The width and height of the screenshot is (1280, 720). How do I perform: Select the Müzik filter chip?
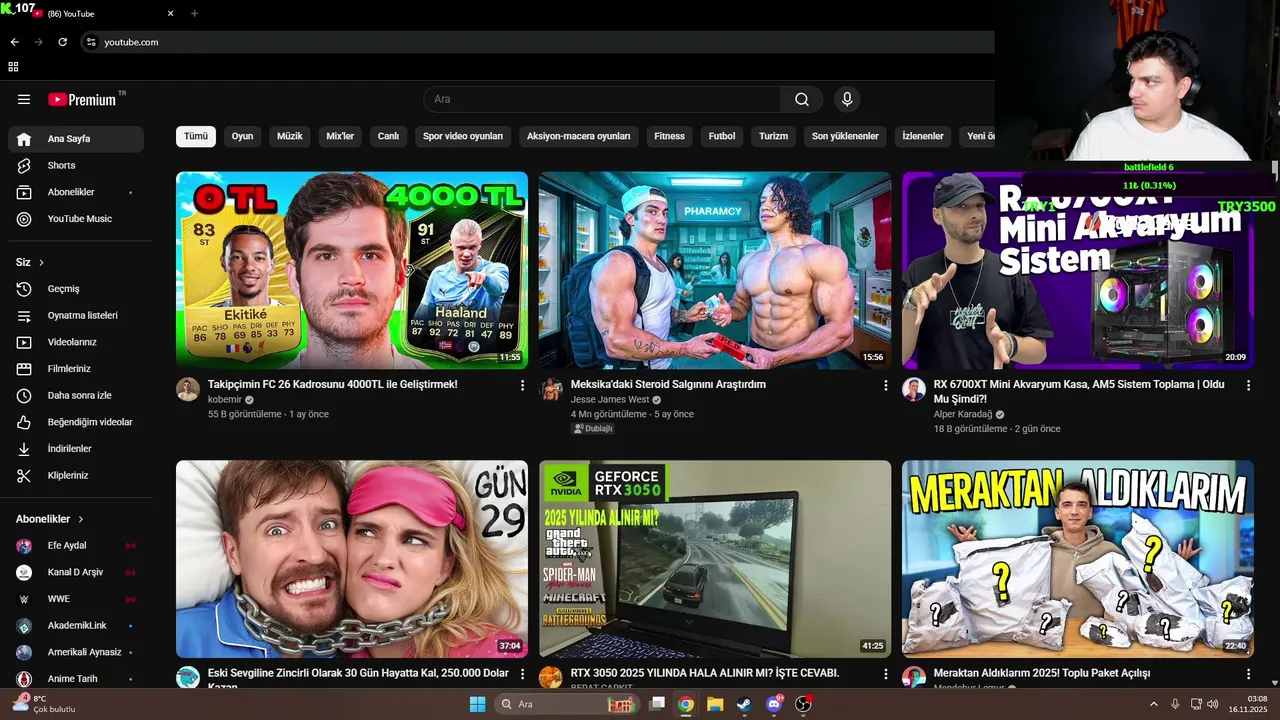[x=290, y=136]
